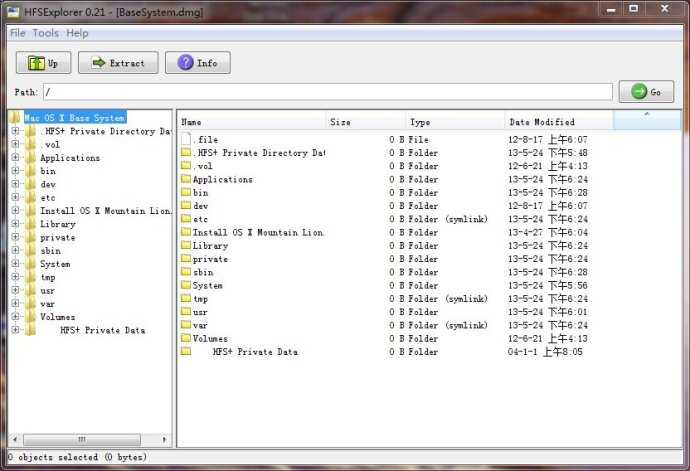Click .HFS+ Private Directory folder icon in list
This screenshot has width=690, height=471.
pyautogui.click(x=186, y=152)
